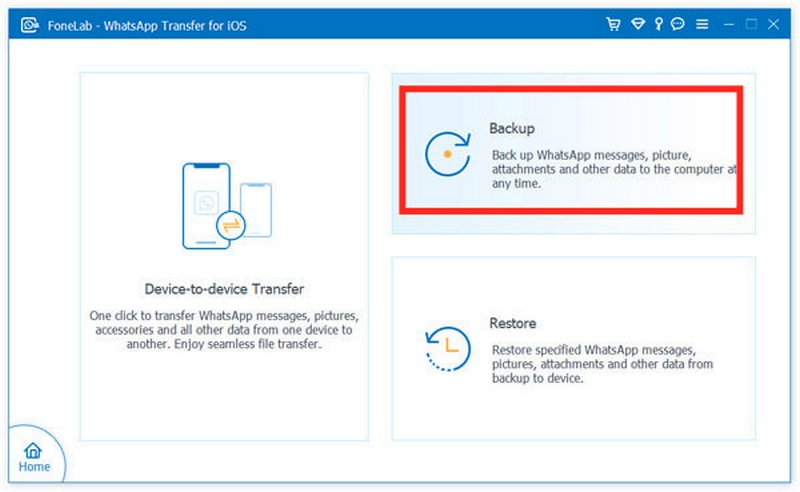Click the Device-to-device Transfer description paragraph
800x492 pixels.
(224, 329)
